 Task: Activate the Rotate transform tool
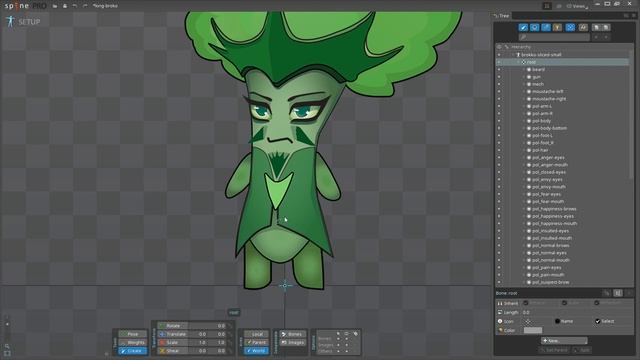coord(173,326)
